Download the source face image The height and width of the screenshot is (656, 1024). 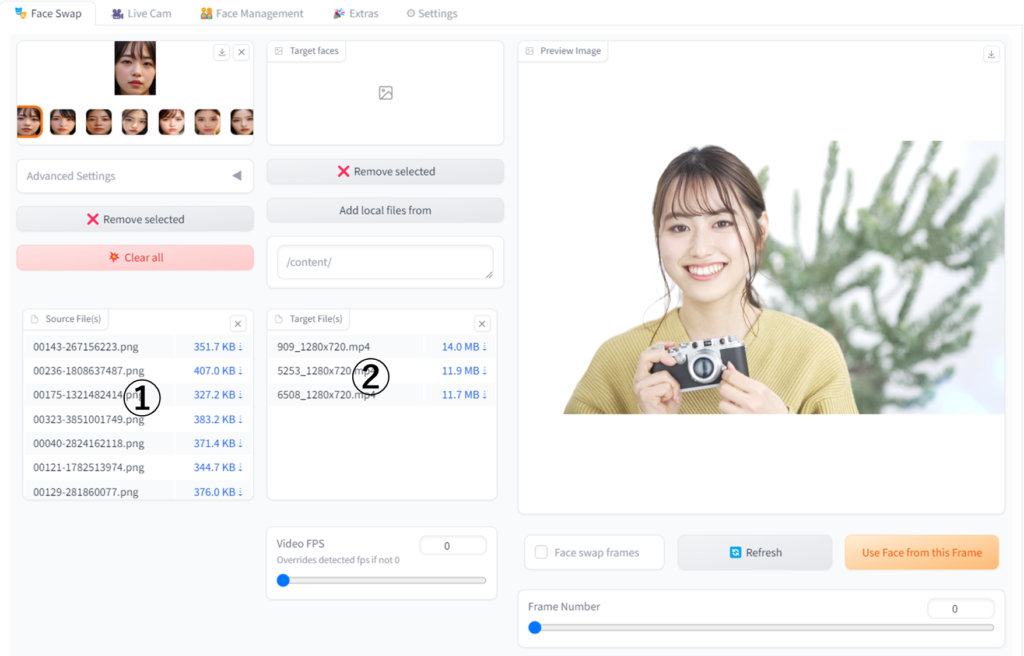[x=221, y=52]
